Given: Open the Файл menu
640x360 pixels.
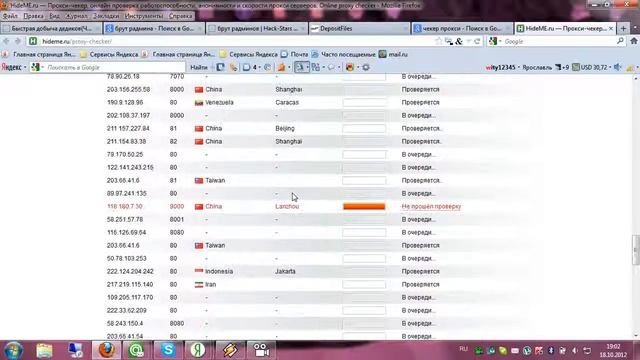Looking at the screenshot, I should (x=10, y=16).
